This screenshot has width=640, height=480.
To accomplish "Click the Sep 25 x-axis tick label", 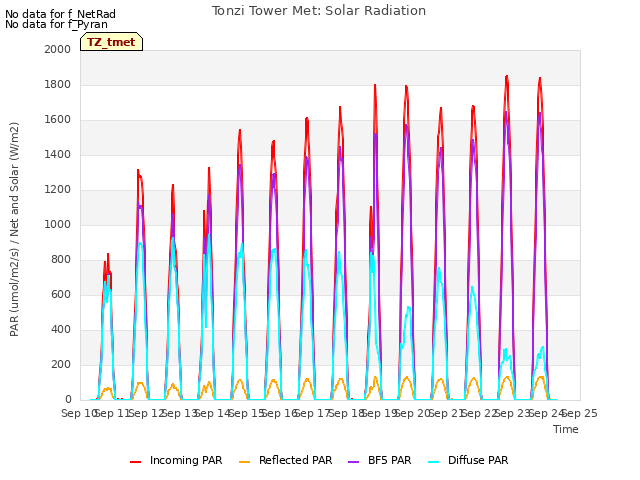I will [x=580, y=413].
